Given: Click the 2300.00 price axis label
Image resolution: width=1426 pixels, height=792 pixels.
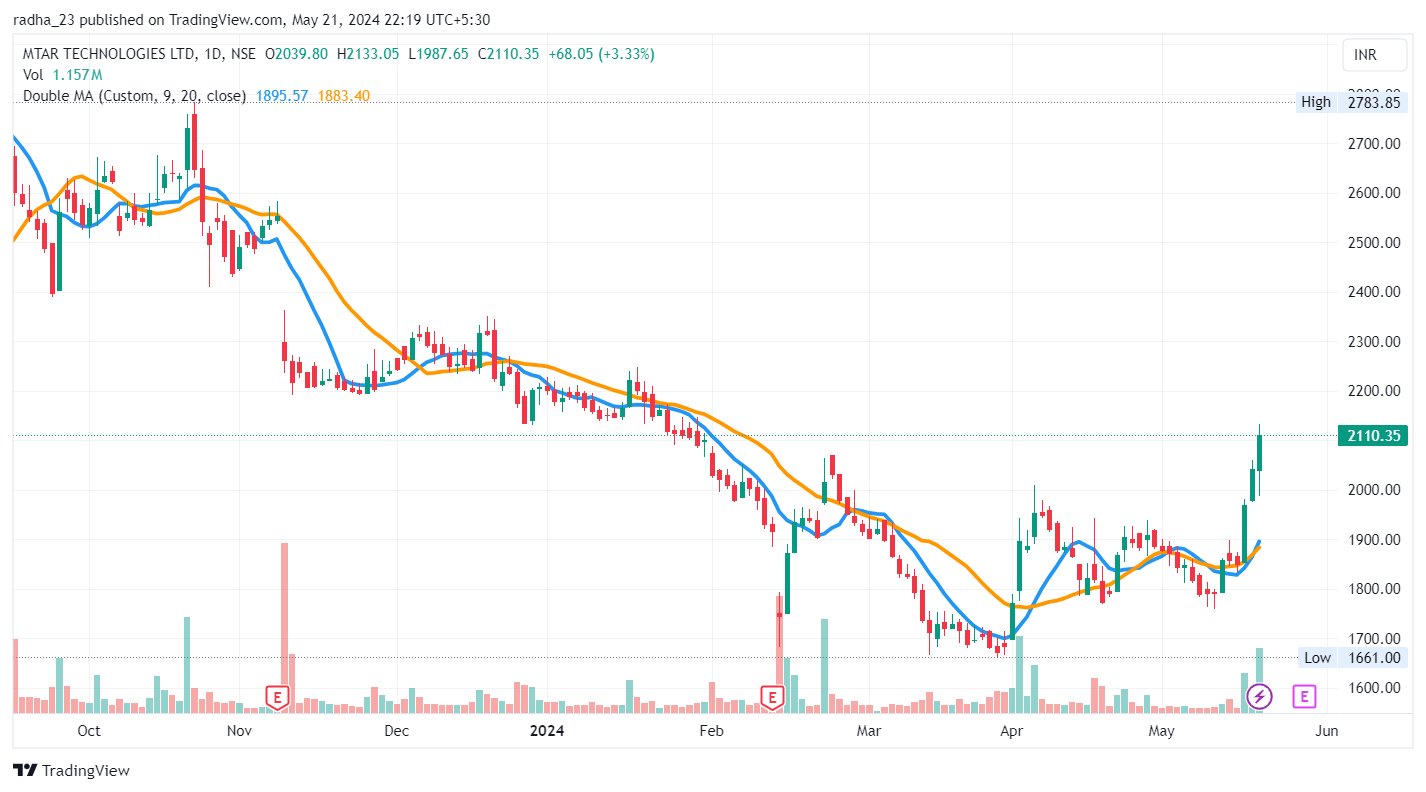Looking at the screenshot, I should pos(1374,342).
